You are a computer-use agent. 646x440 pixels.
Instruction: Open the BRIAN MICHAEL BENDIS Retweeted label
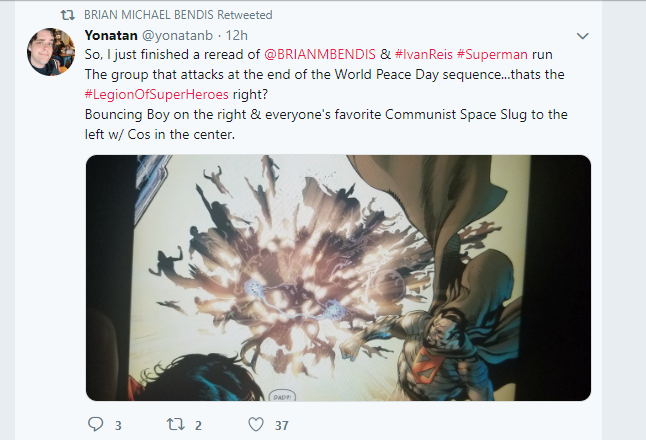pyautogui.click(x=178, y=15)
